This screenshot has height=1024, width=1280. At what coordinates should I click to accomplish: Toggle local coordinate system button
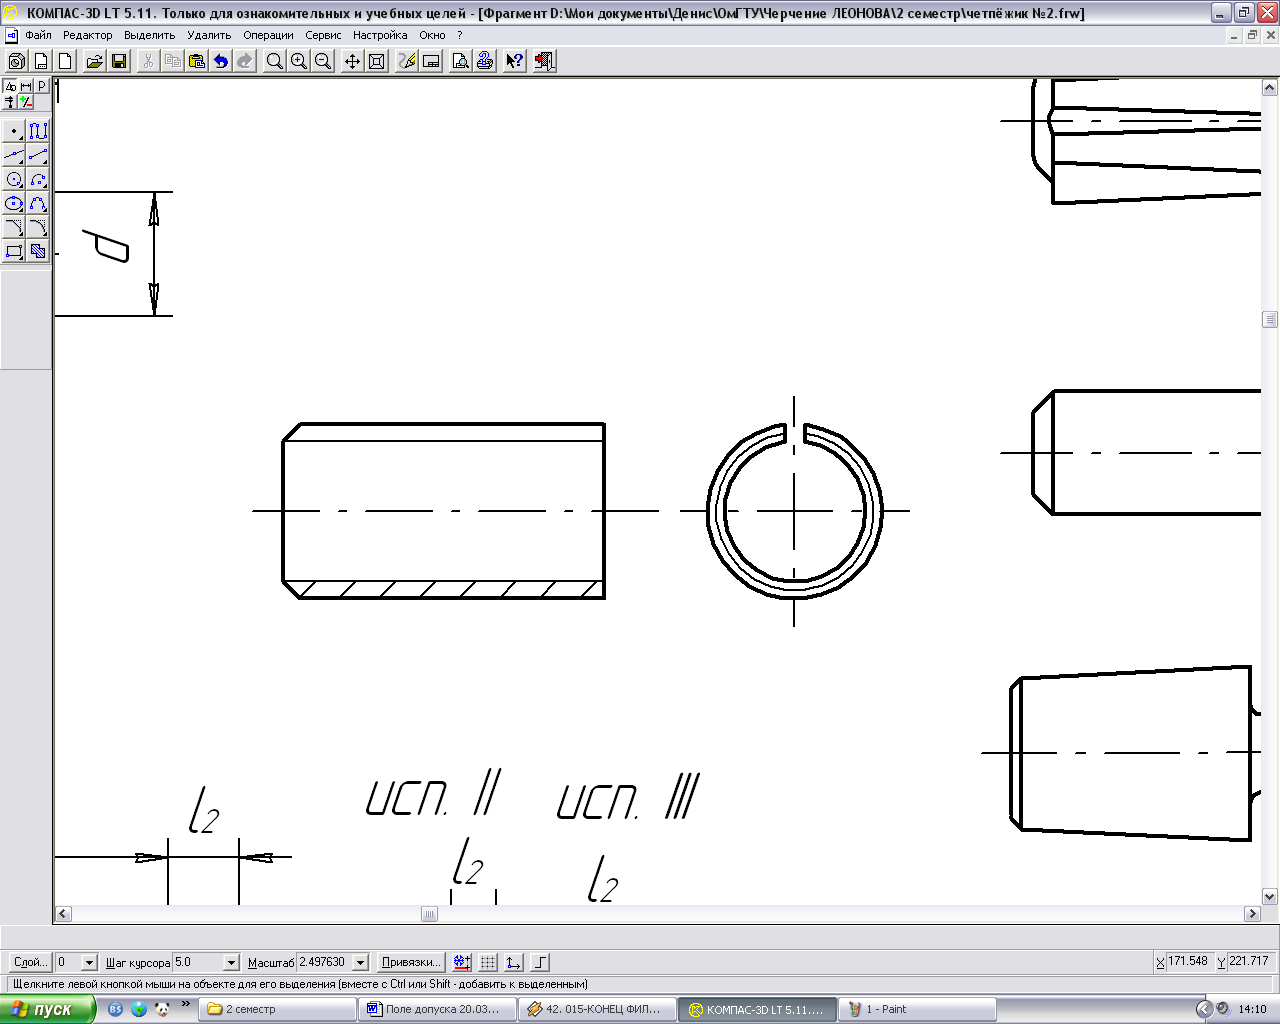(x=514, y=962)
